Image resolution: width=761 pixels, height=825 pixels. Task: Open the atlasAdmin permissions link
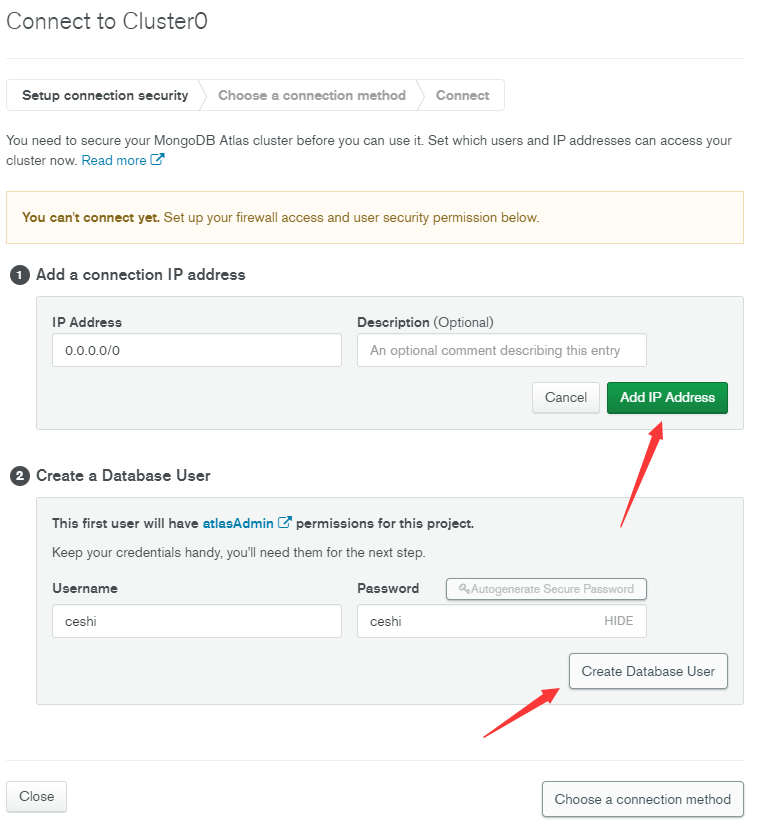pyautogui.click(x=238, y=524)
